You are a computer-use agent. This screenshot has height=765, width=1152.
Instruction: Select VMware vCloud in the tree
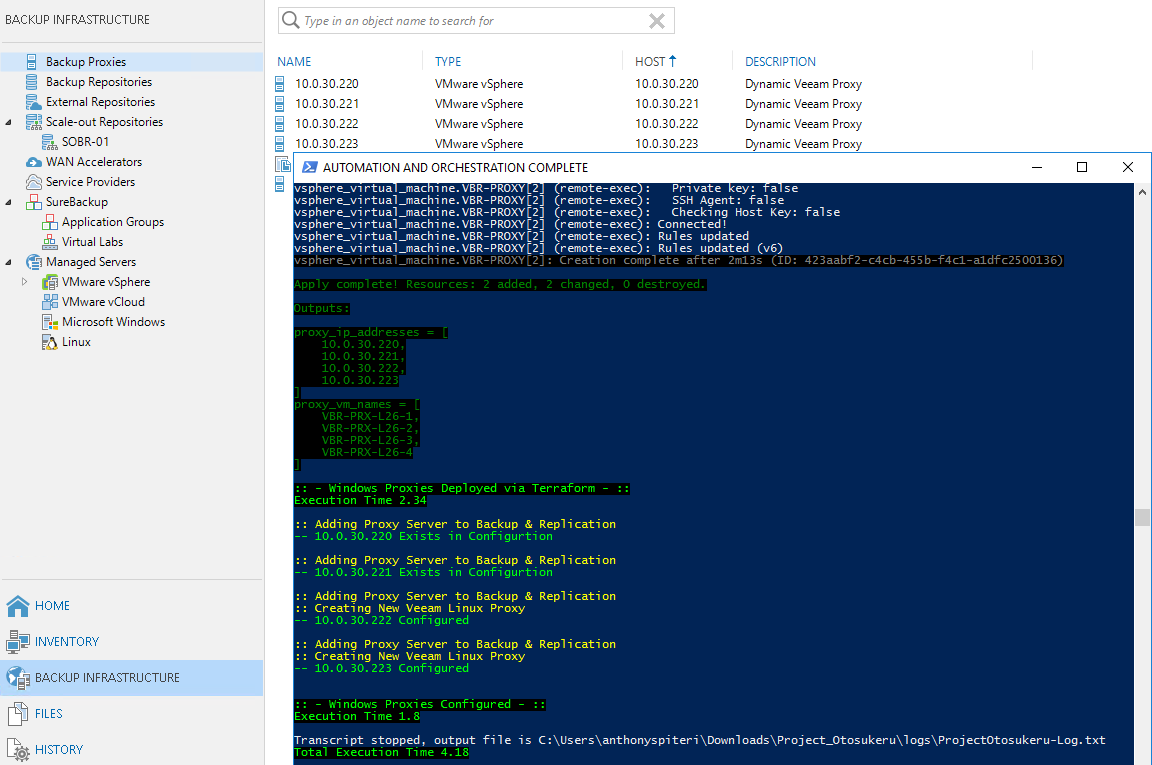coord(104,301)
